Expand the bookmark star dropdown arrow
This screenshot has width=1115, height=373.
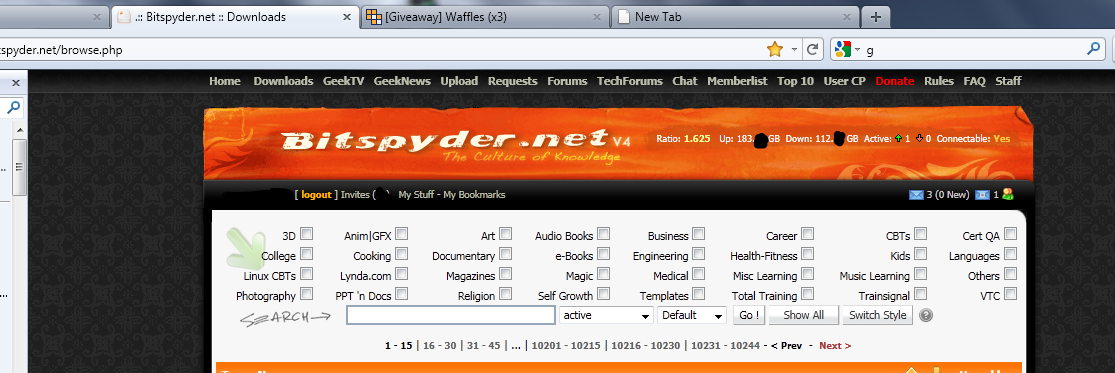794,50
